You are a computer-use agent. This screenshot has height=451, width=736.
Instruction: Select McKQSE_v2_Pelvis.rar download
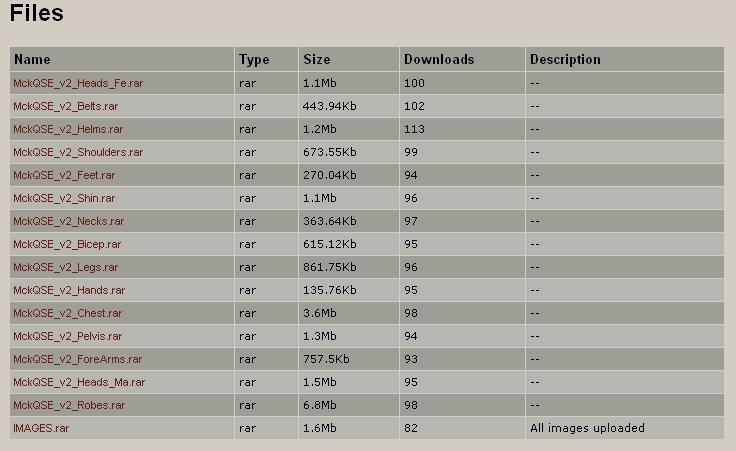(67, 336)
